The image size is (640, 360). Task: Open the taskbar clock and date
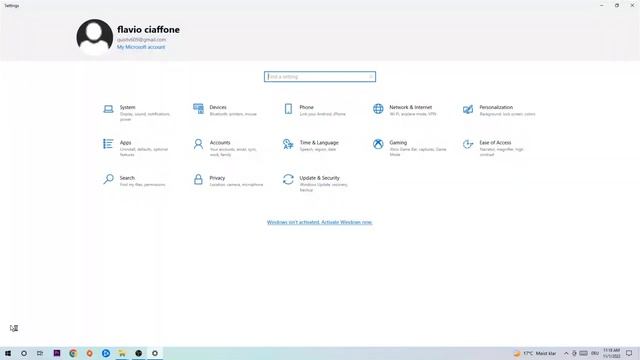coord(612,353)
